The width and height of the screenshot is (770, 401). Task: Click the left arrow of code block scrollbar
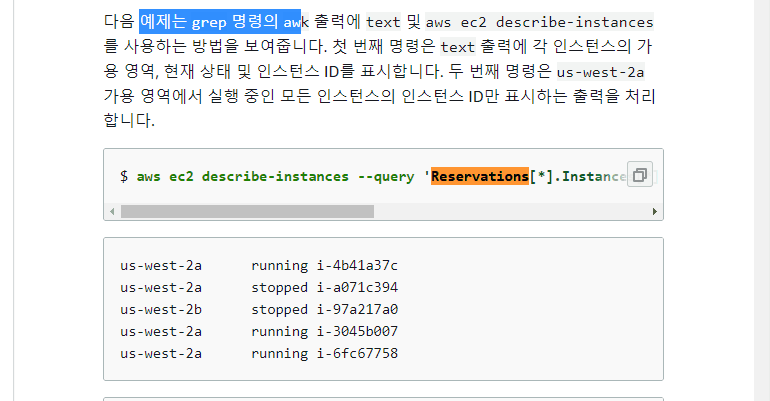pos(112,212)
